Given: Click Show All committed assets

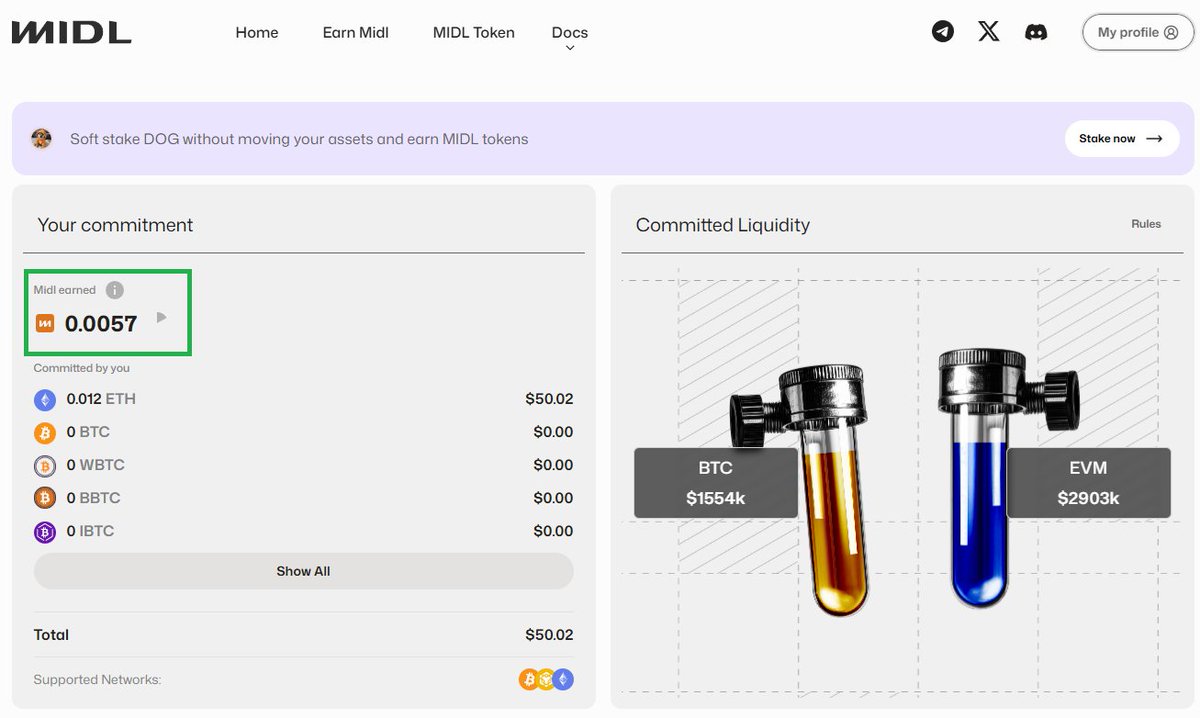Looking at the screenshot, I should click(x=303, y=571).
